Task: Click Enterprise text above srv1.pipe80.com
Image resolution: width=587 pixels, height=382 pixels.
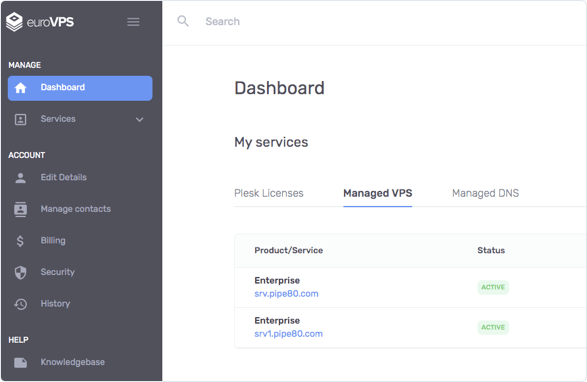Action: coord(277,321)
